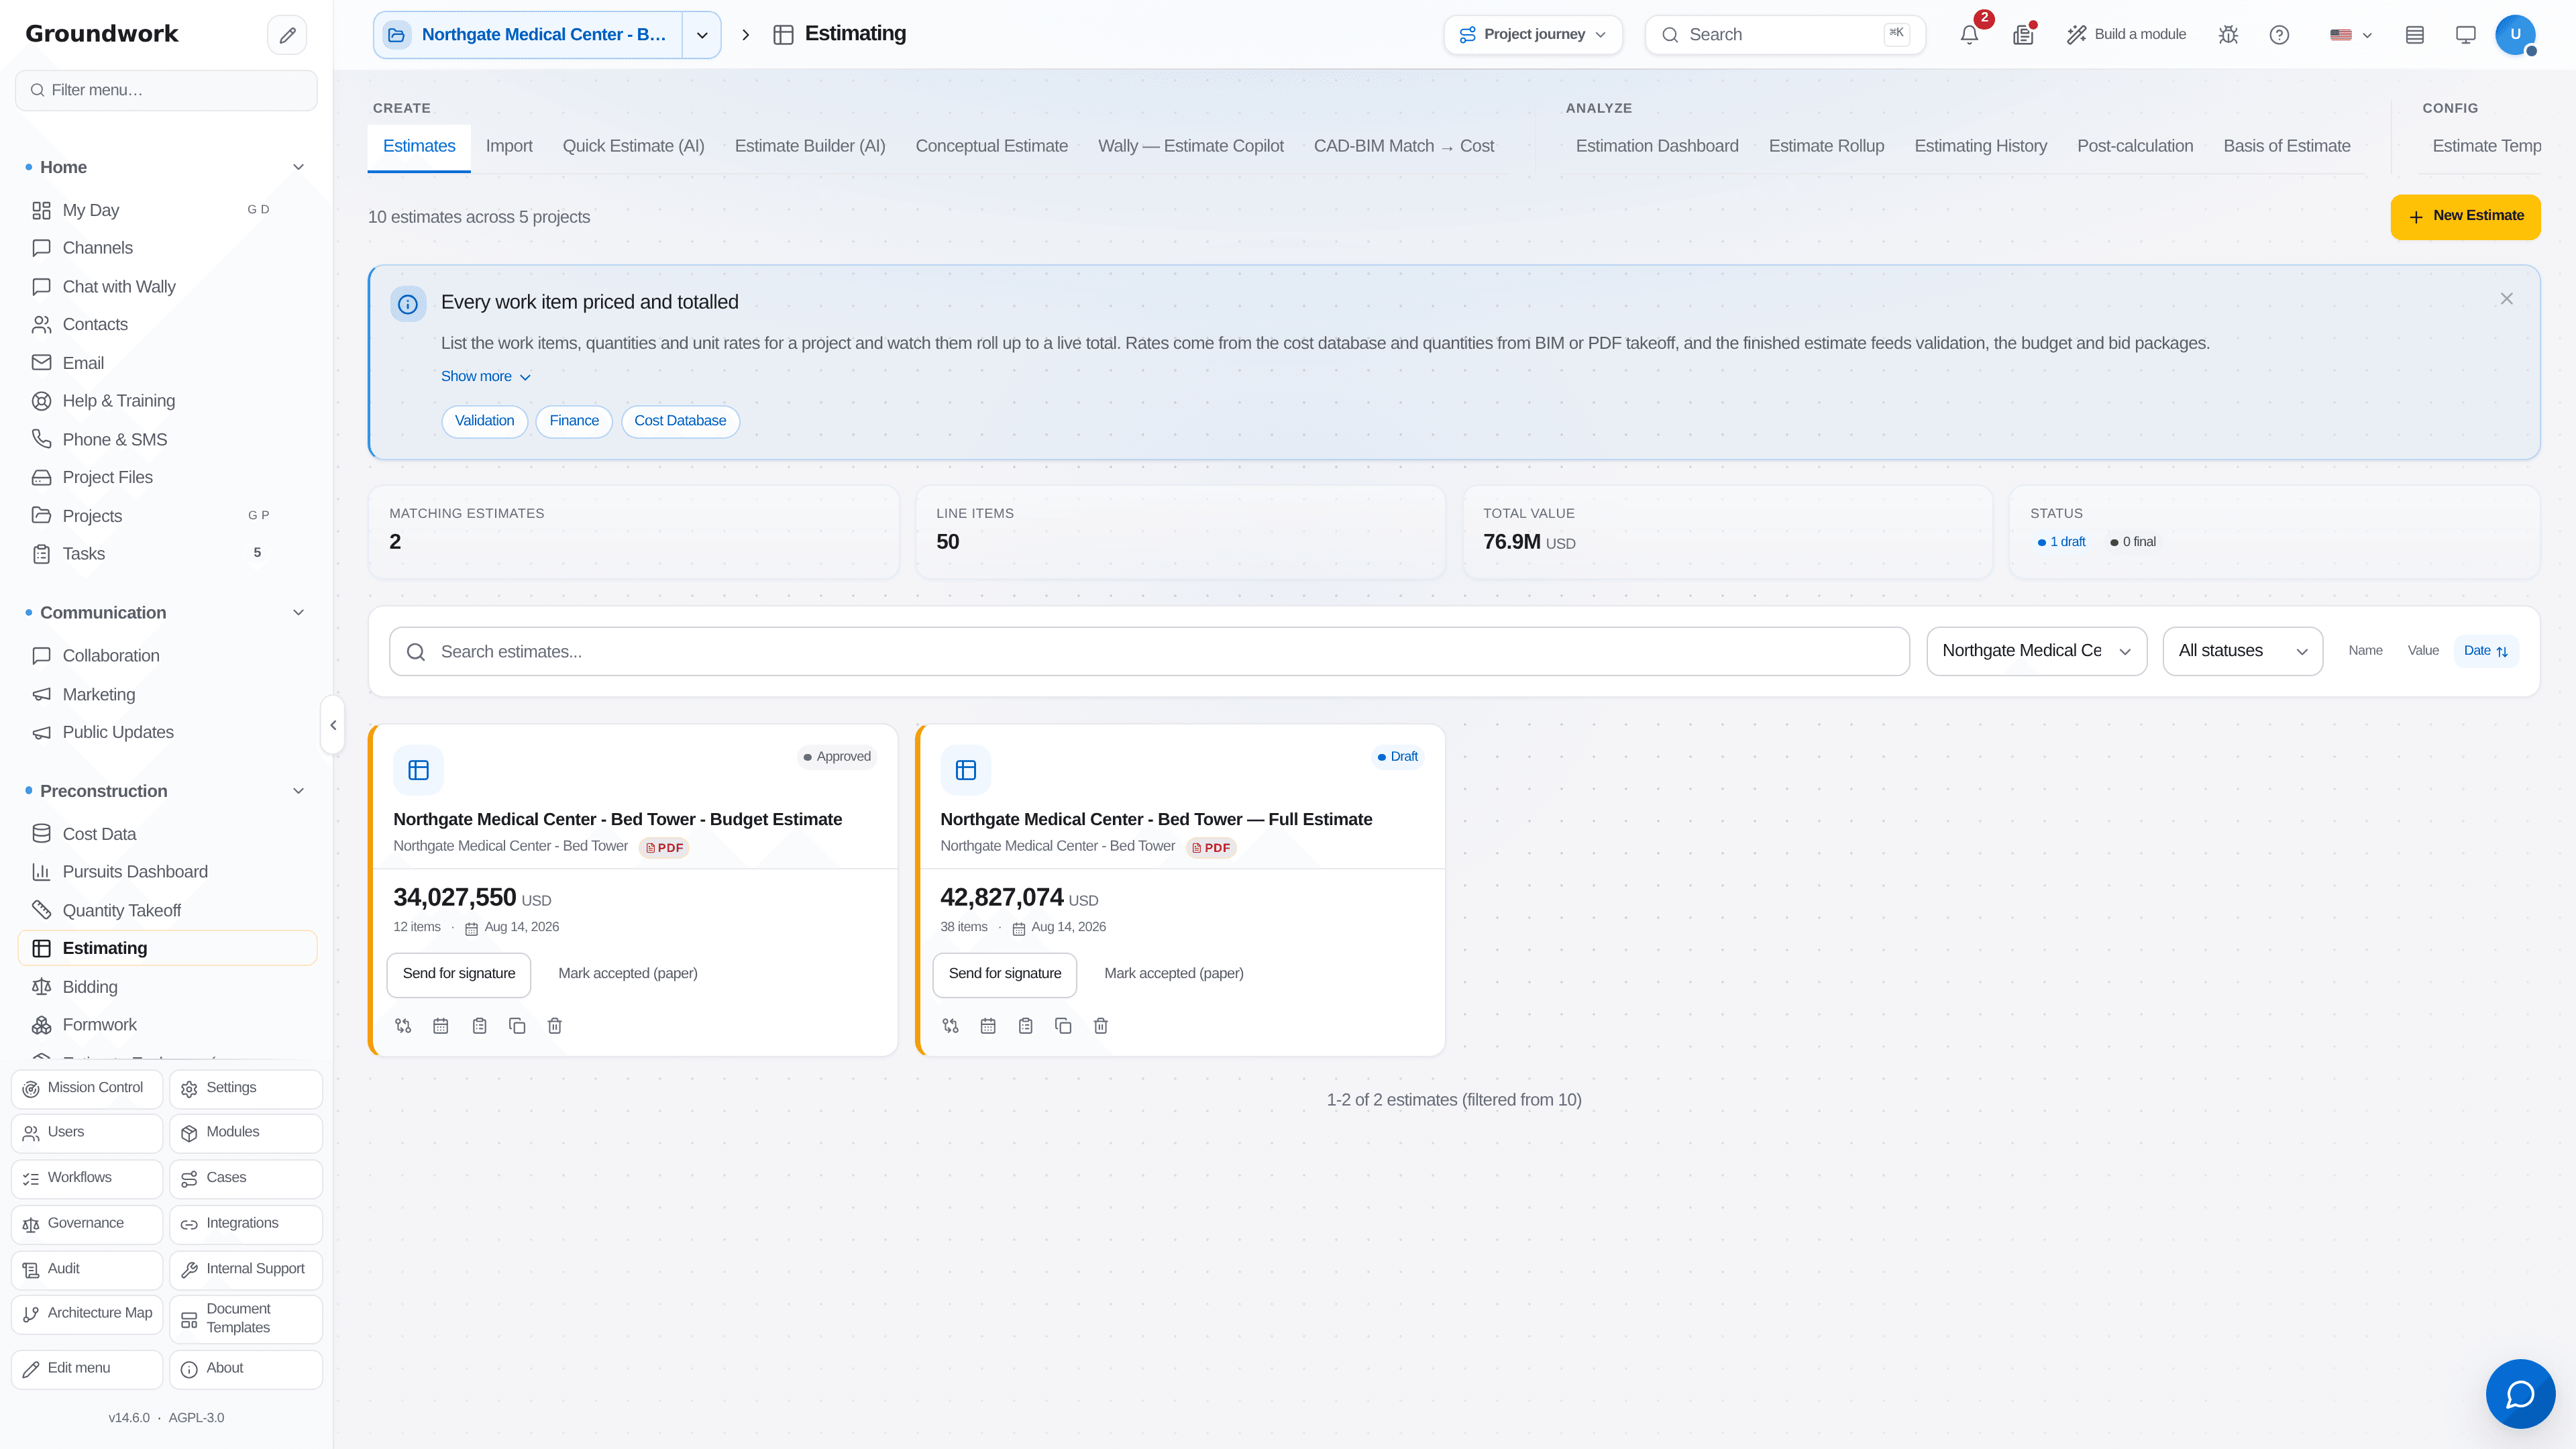Click the calendar icon on Full Estimate card
2576x1449 pixels.
pos(988,1026)
